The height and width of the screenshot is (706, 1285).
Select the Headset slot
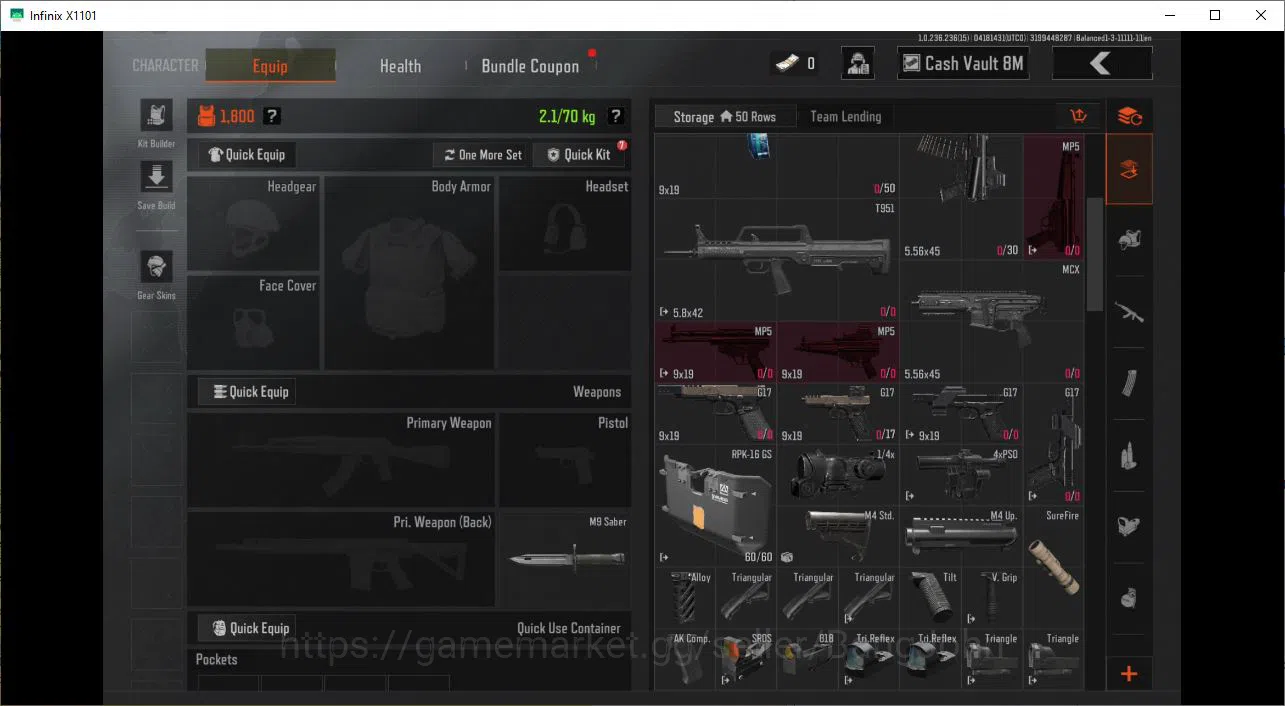565,224
